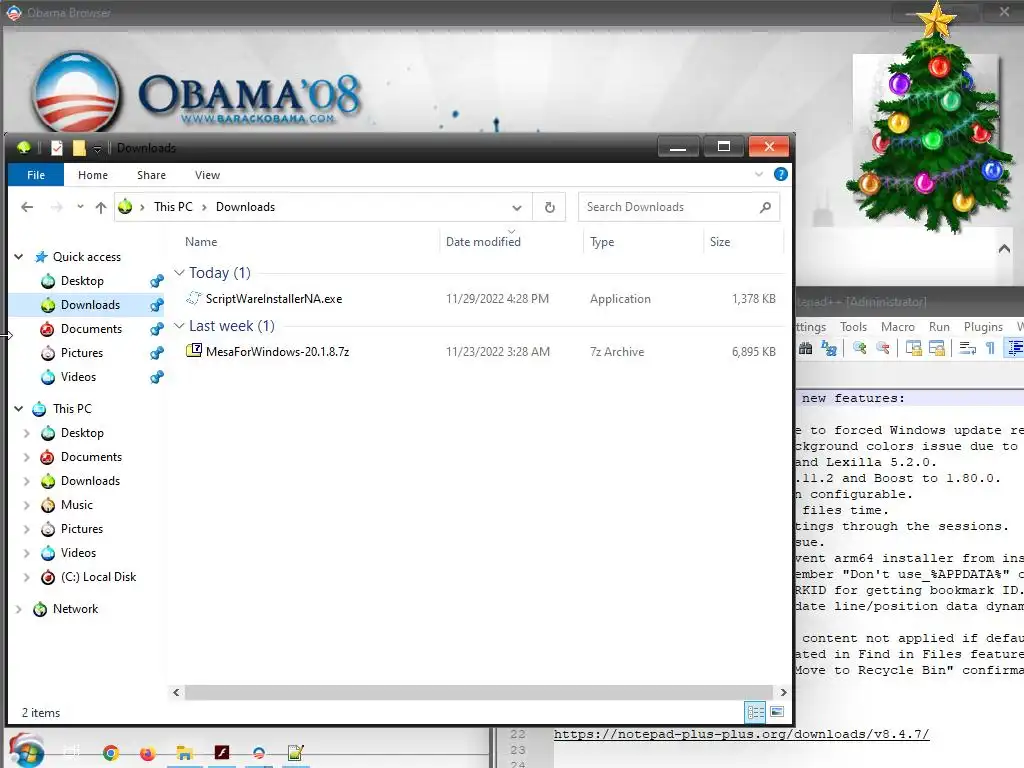Select MesaForWindows-20.1.8.7z file
This screenshot has width=1024, height=768.
pyautogui.click(x=278, y=352)
